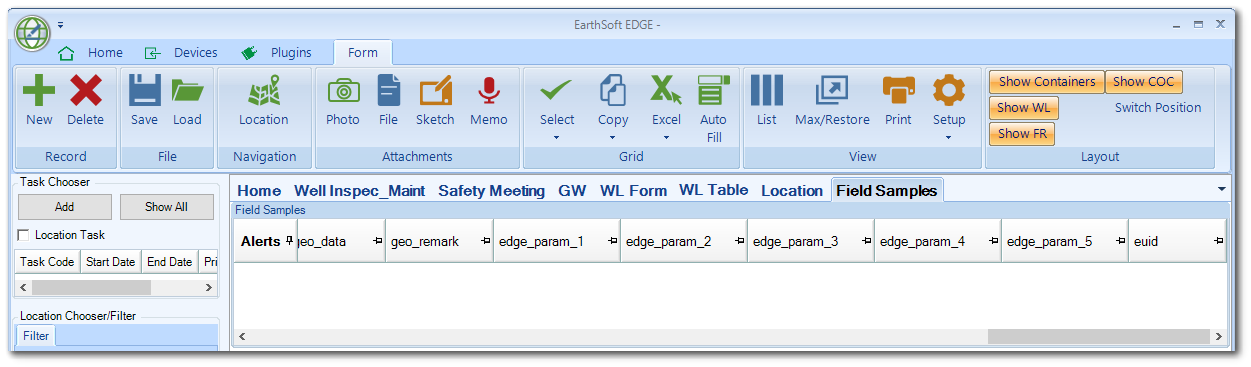
Task: Click the Start Date column header
Action: [111, 262]
